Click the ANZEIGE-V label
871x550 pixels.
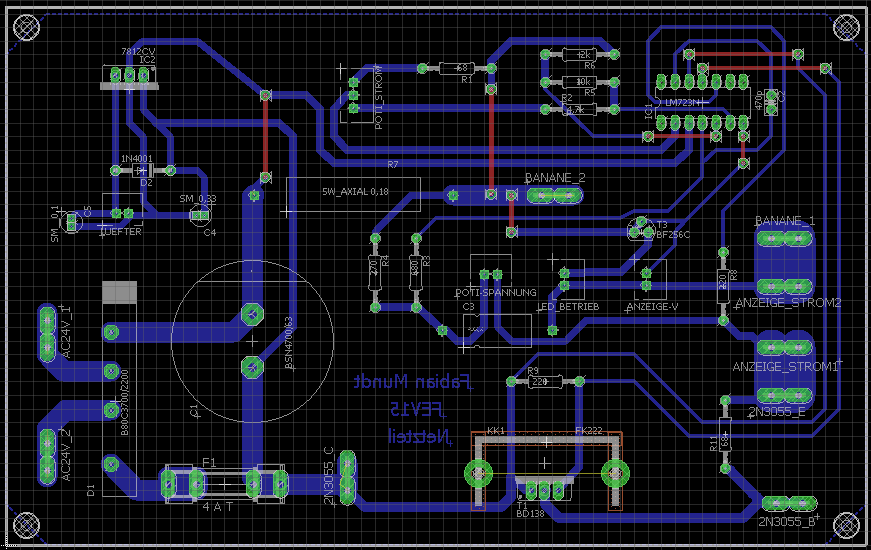[x=652, y=307]
